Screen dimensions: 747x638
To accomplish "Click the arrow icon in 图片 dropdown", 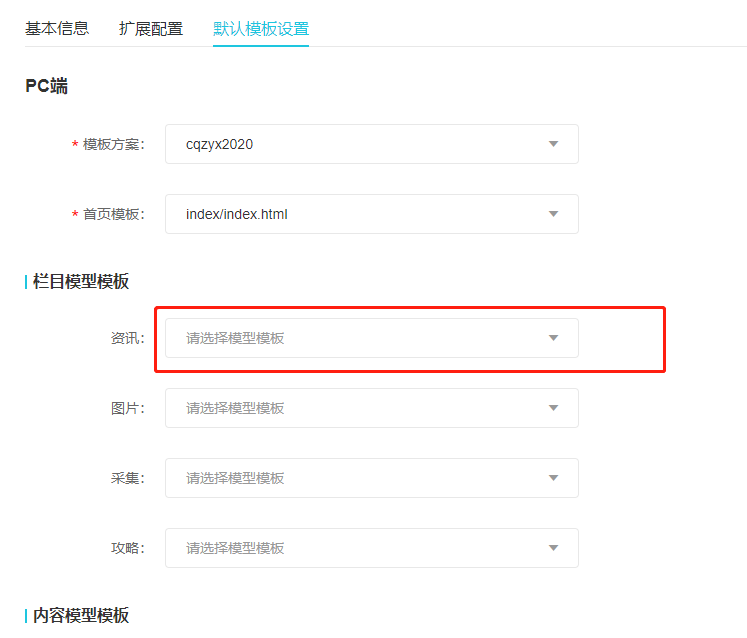I will (x=553, y=408).
